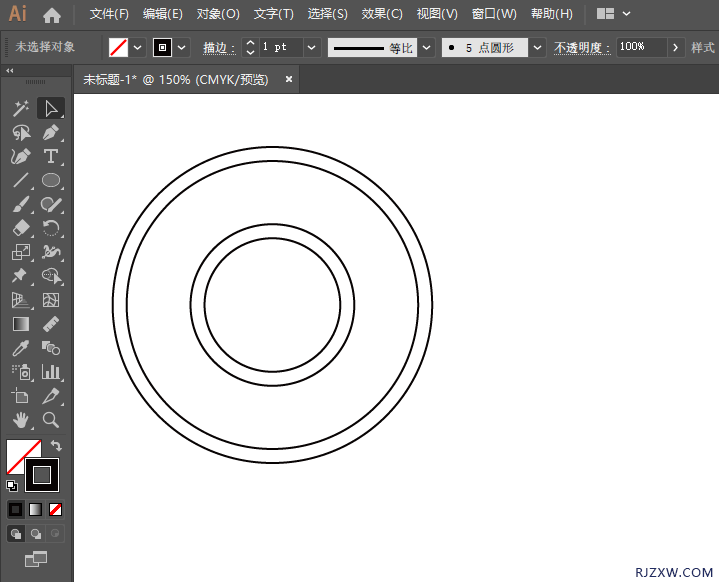Swap fill and stroke colors
This screenshot has height=582, width=719.
click(56, 446)
